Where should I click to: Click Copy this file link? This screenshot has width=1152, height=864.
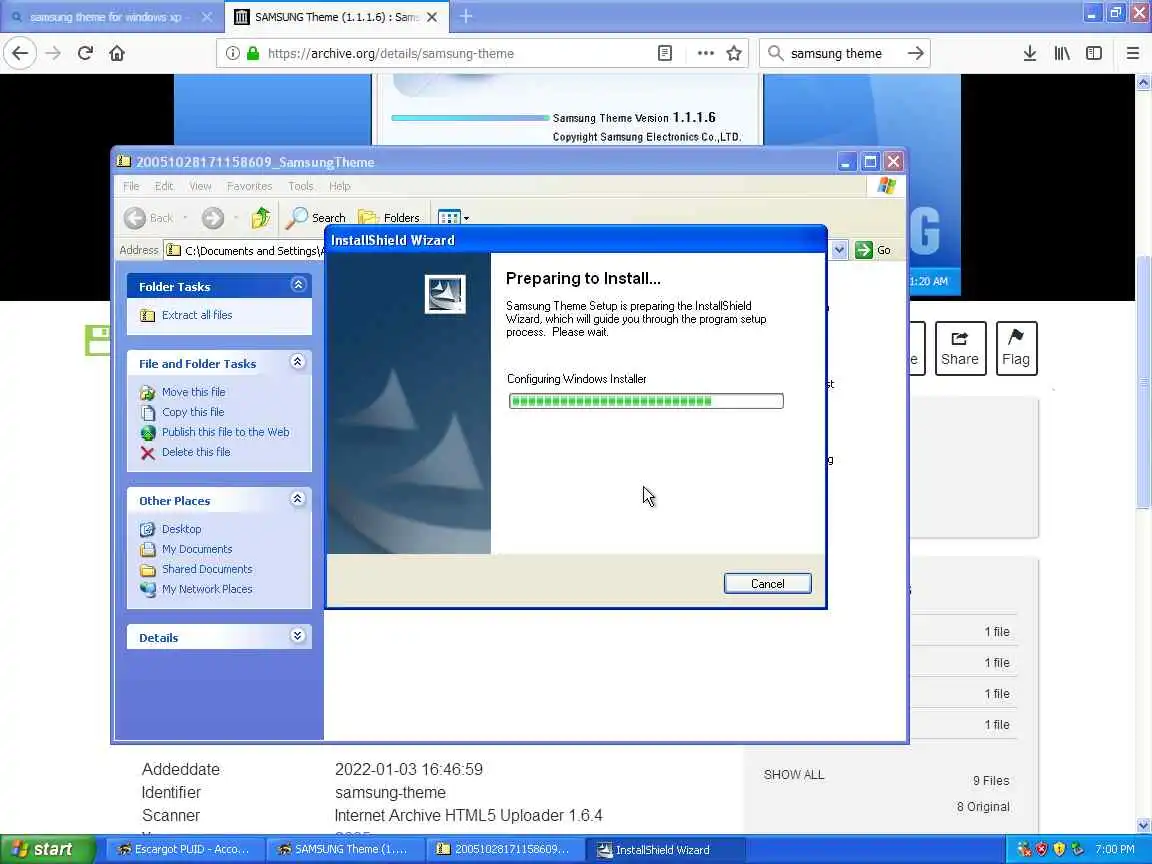click(x=192, y=412)
